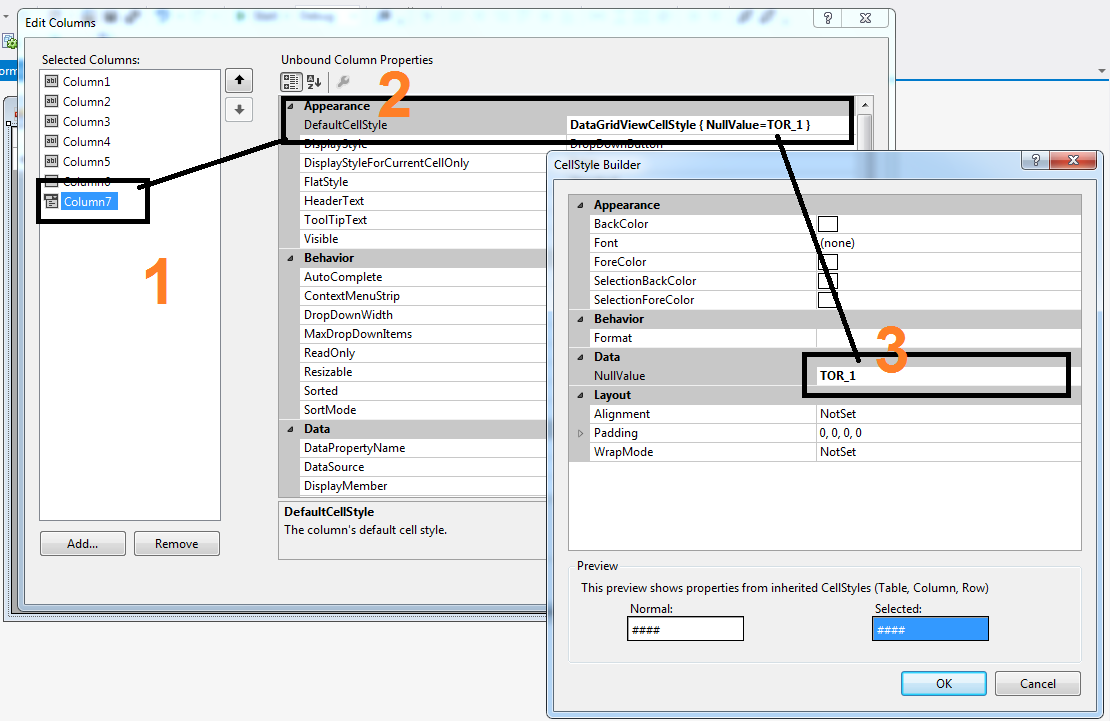Click the Column2 textbox column icon
The image size is (1110, 721).
(51, 101)
